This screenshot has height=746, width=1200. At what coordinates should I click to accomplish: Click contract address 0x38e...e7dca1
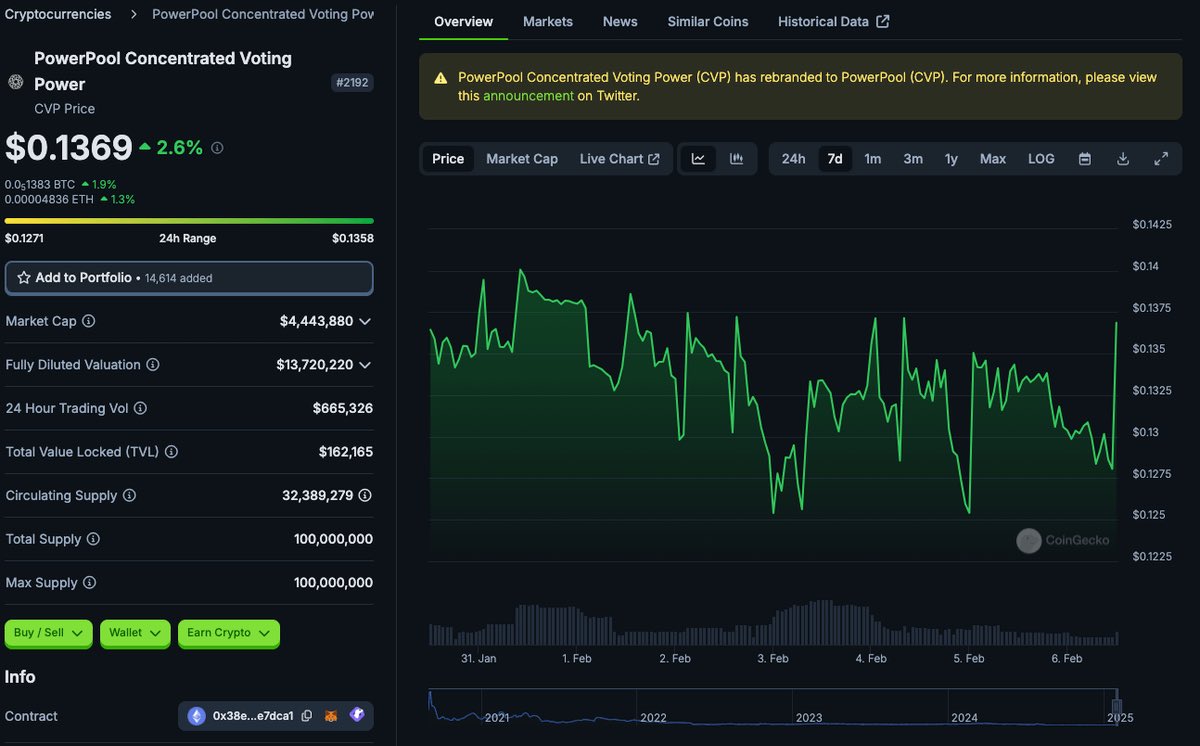pyautogui.click(x=253, y=716)
